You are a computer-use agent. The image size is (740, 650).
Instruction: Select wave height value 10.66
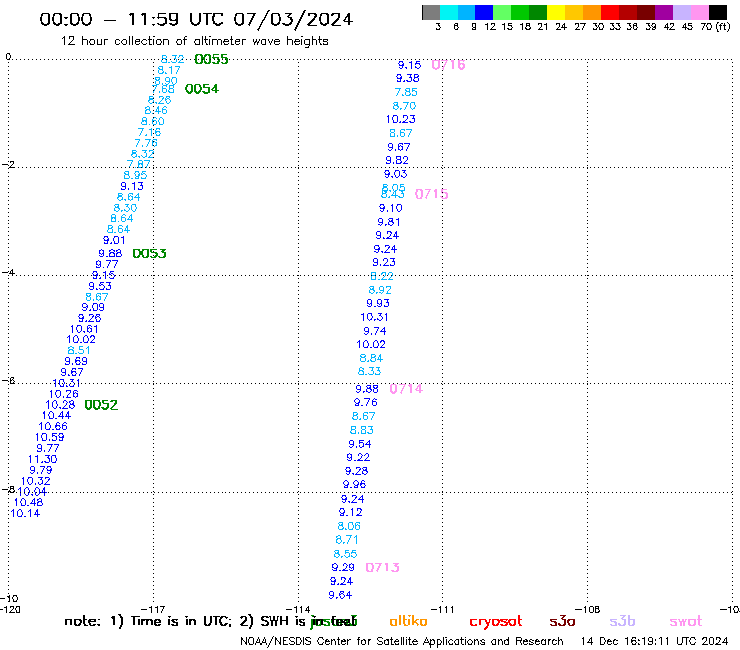point(53,427)
